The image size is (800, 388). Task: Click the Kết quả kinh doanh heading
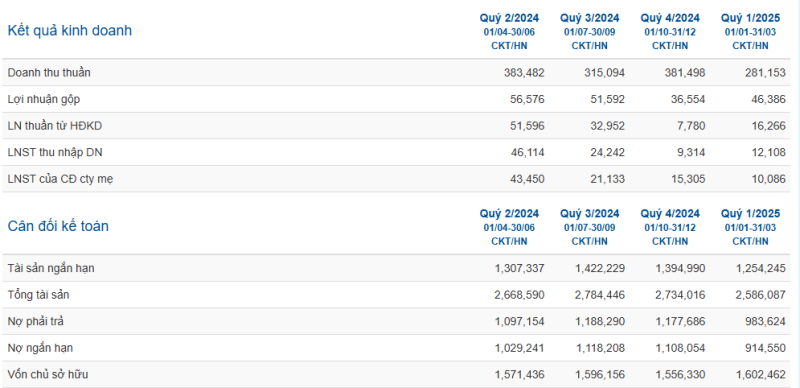pos(69,31)
